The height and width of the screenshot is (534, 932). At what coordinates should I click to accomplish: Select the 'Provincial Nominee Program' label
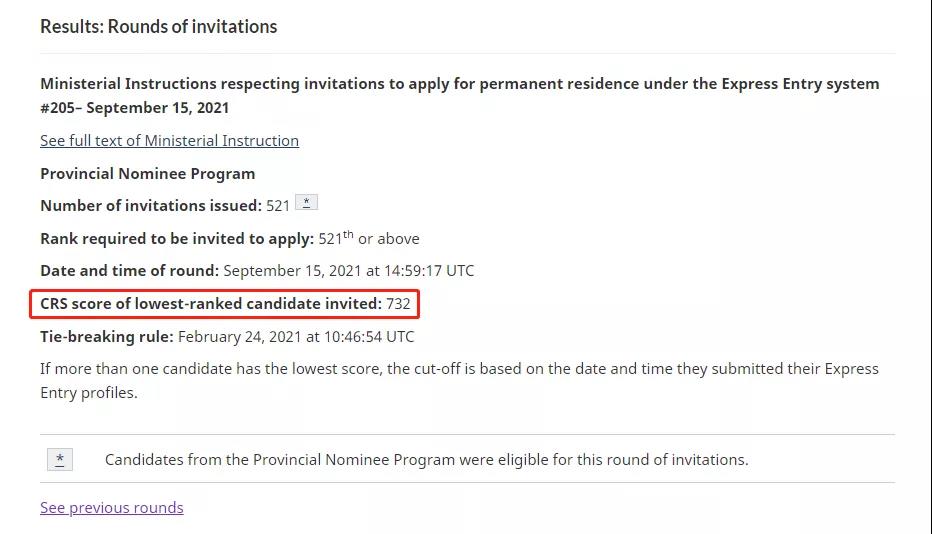147,174
